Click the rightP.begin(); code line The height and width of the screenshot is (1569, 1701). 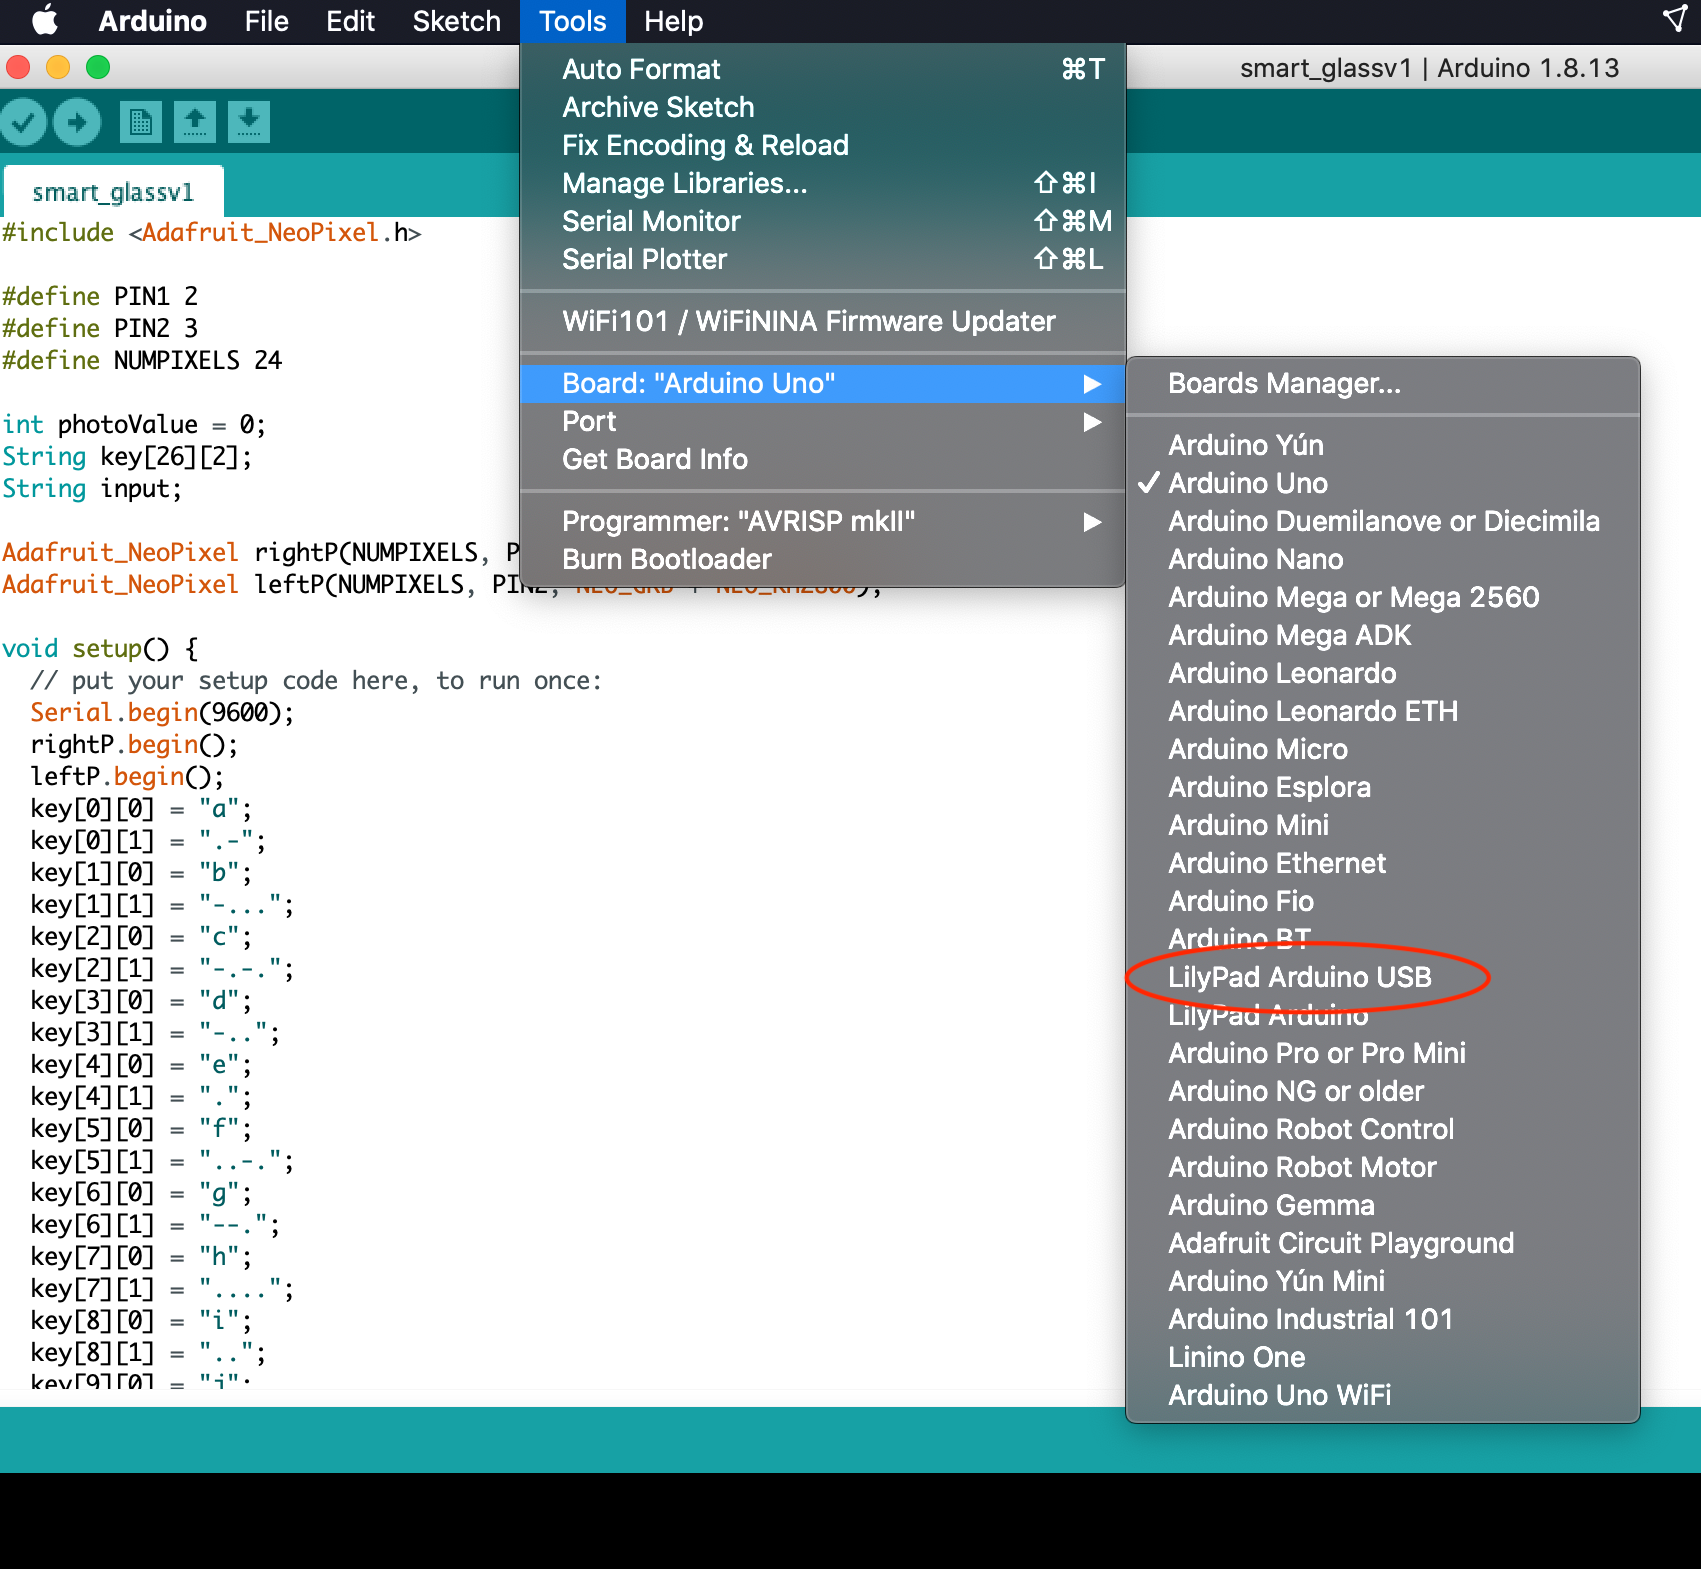(134, 744)
